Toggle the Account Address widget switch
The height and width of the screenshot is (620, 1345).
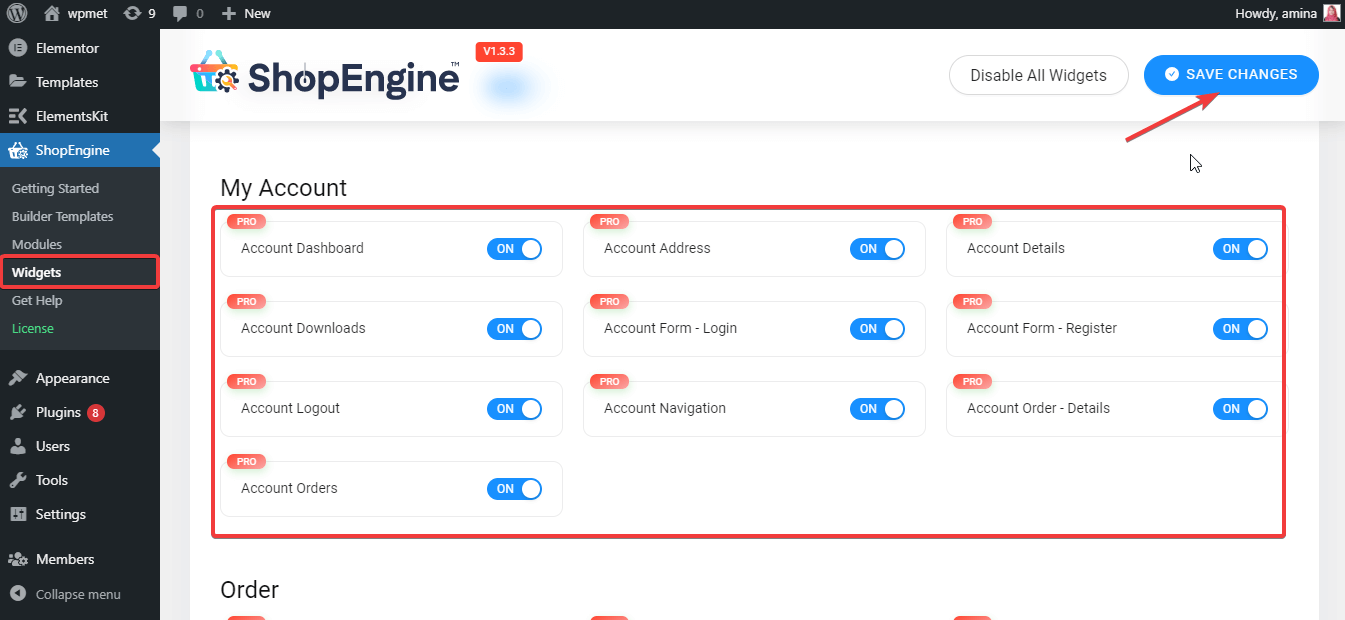tap(877, 249)
